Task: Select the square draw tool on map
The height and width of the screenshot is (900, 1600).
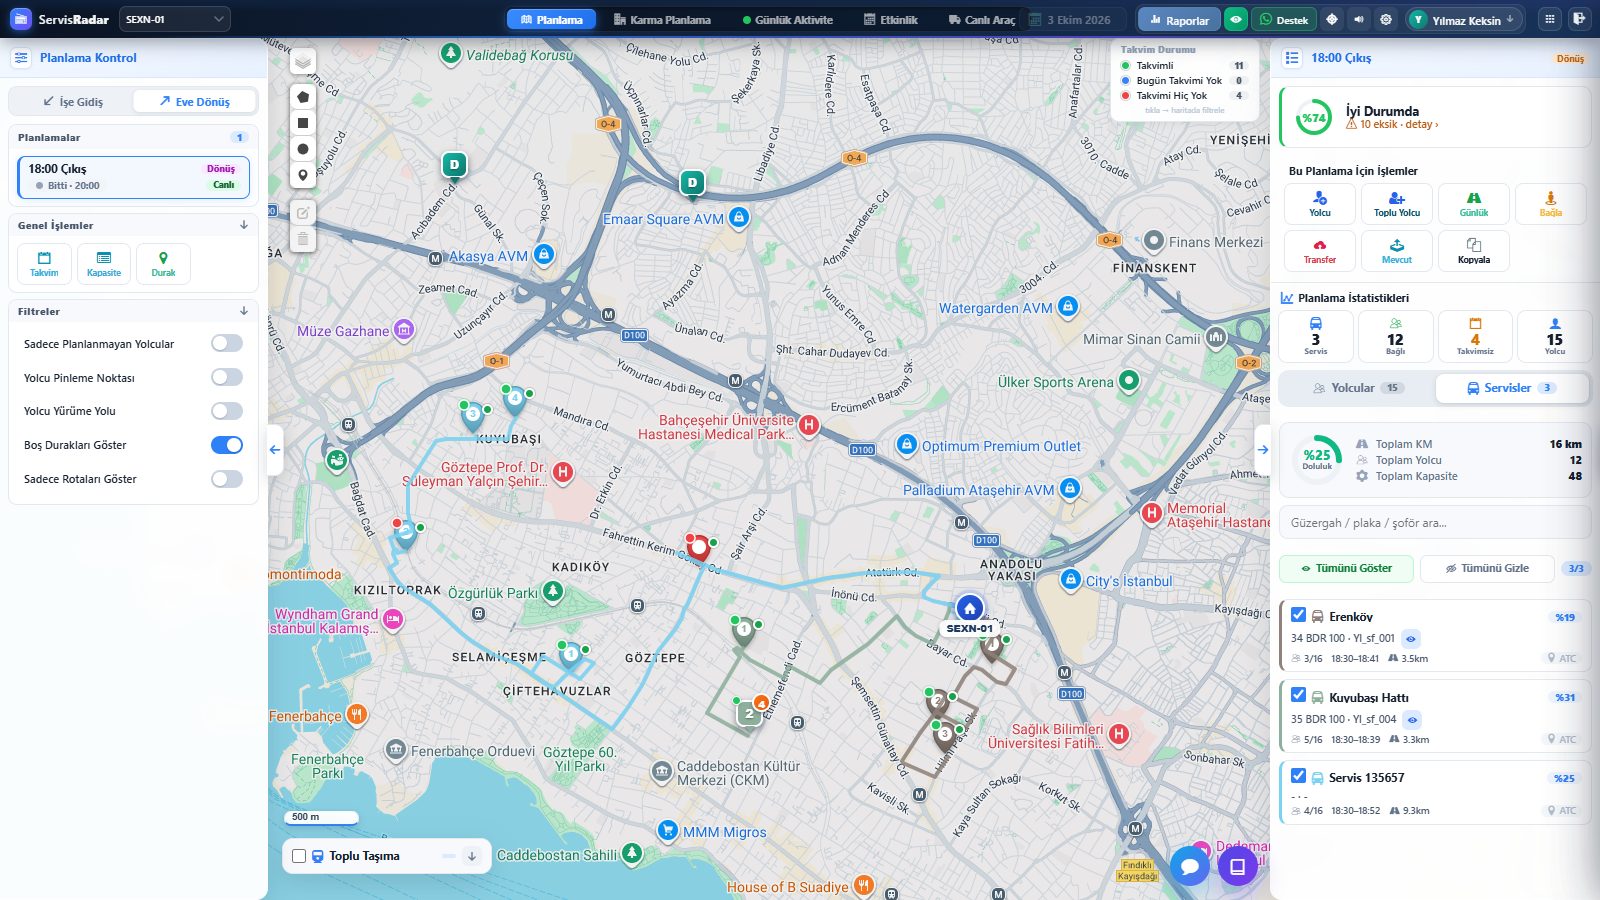Action: 303,123
